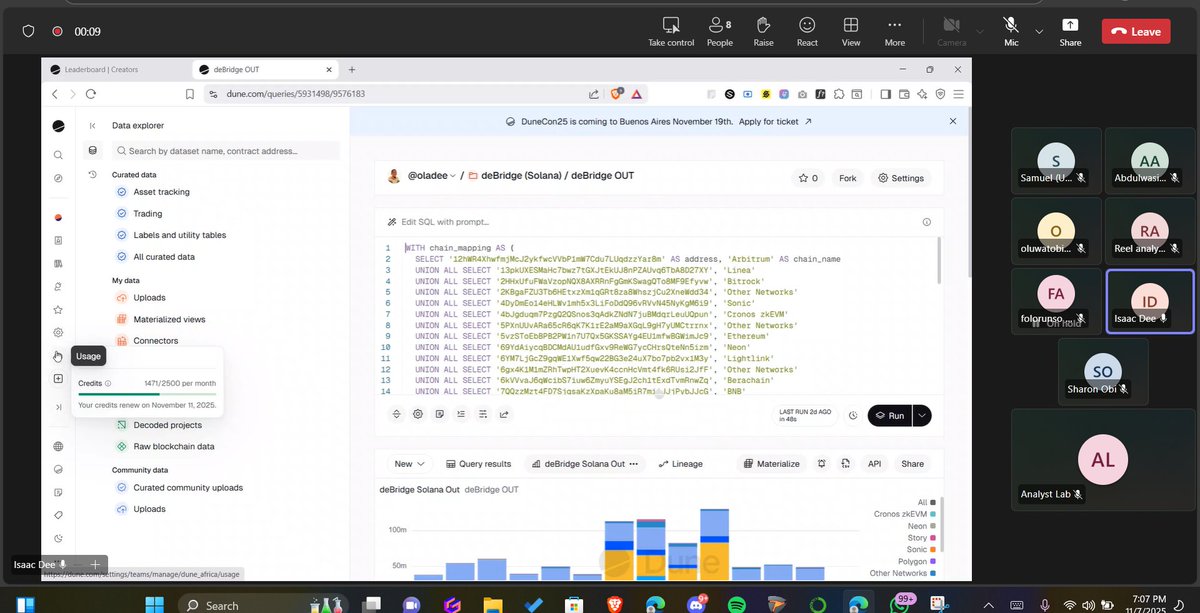Click the run history clock icon next to Run
This screenshot has height=613, width=1200.
(x=853, y=415)
